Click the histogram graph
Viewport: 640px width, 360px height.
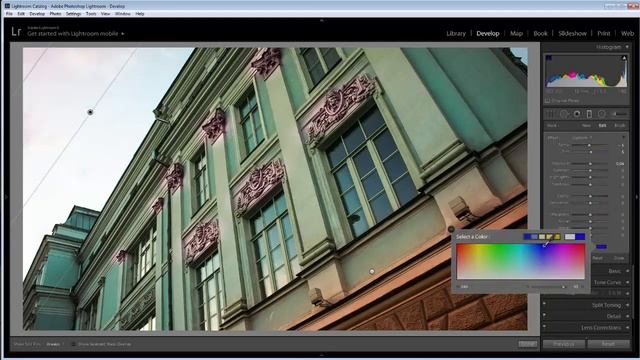(587, 71)
